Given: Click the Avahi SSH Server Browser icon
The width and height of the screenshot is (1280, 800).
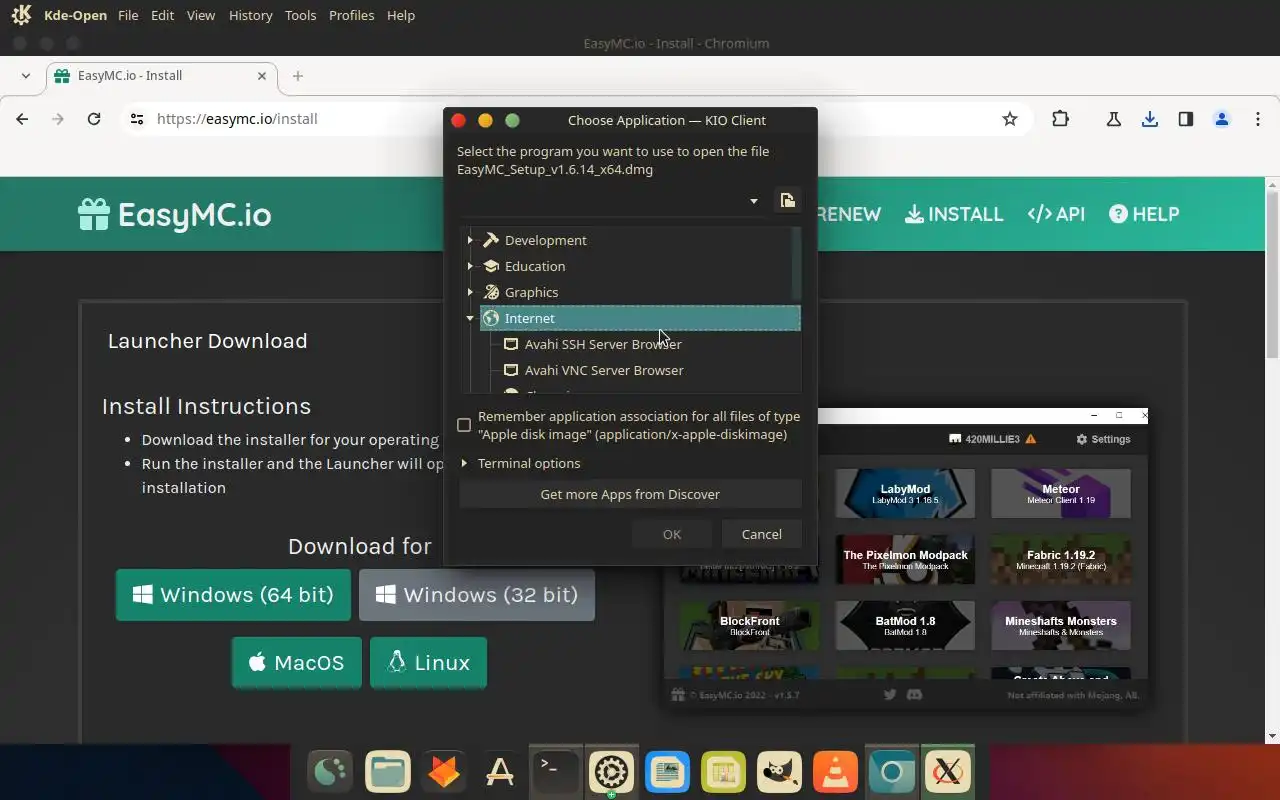Looking at the screenshot, I should point(511,344).
